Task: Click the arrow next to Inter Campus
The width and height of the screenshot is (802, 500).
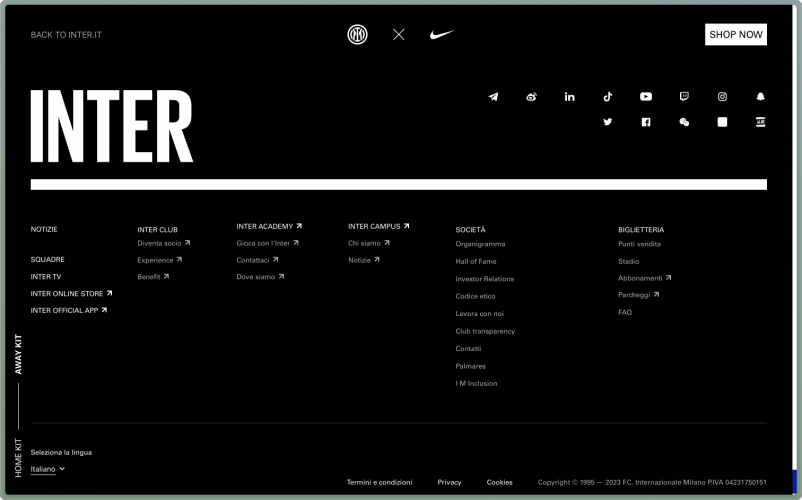Action: pyautogui.click(x=407, y=225)
